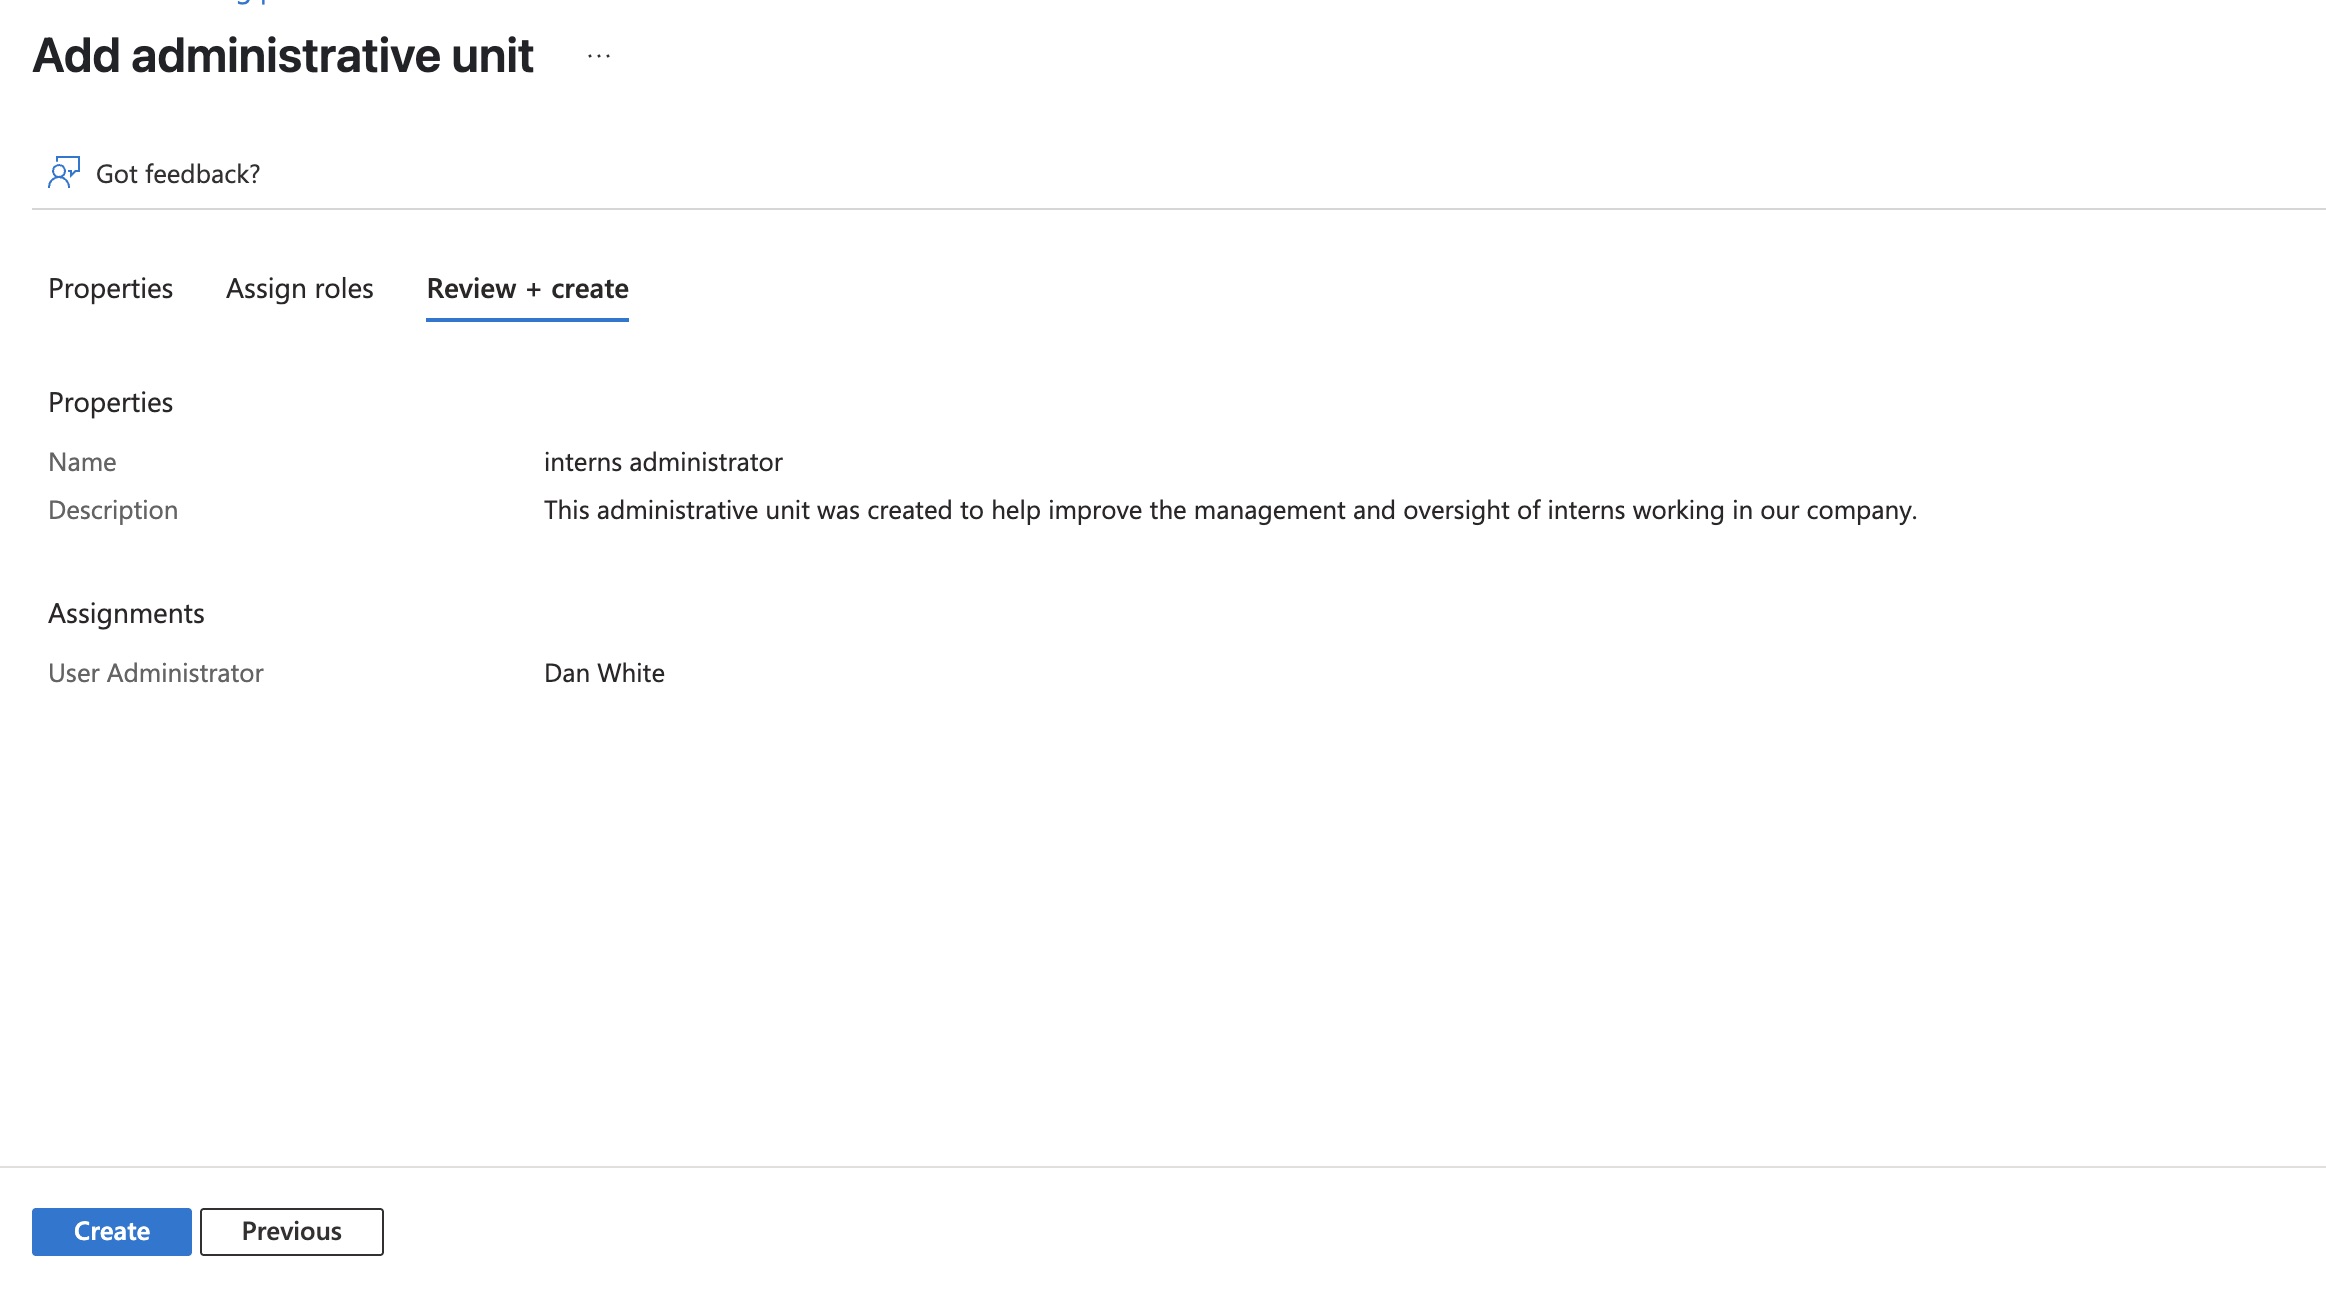Click the Add administrative unit page title
This screenshot has height=1294, width=2326.
(283, 55)
